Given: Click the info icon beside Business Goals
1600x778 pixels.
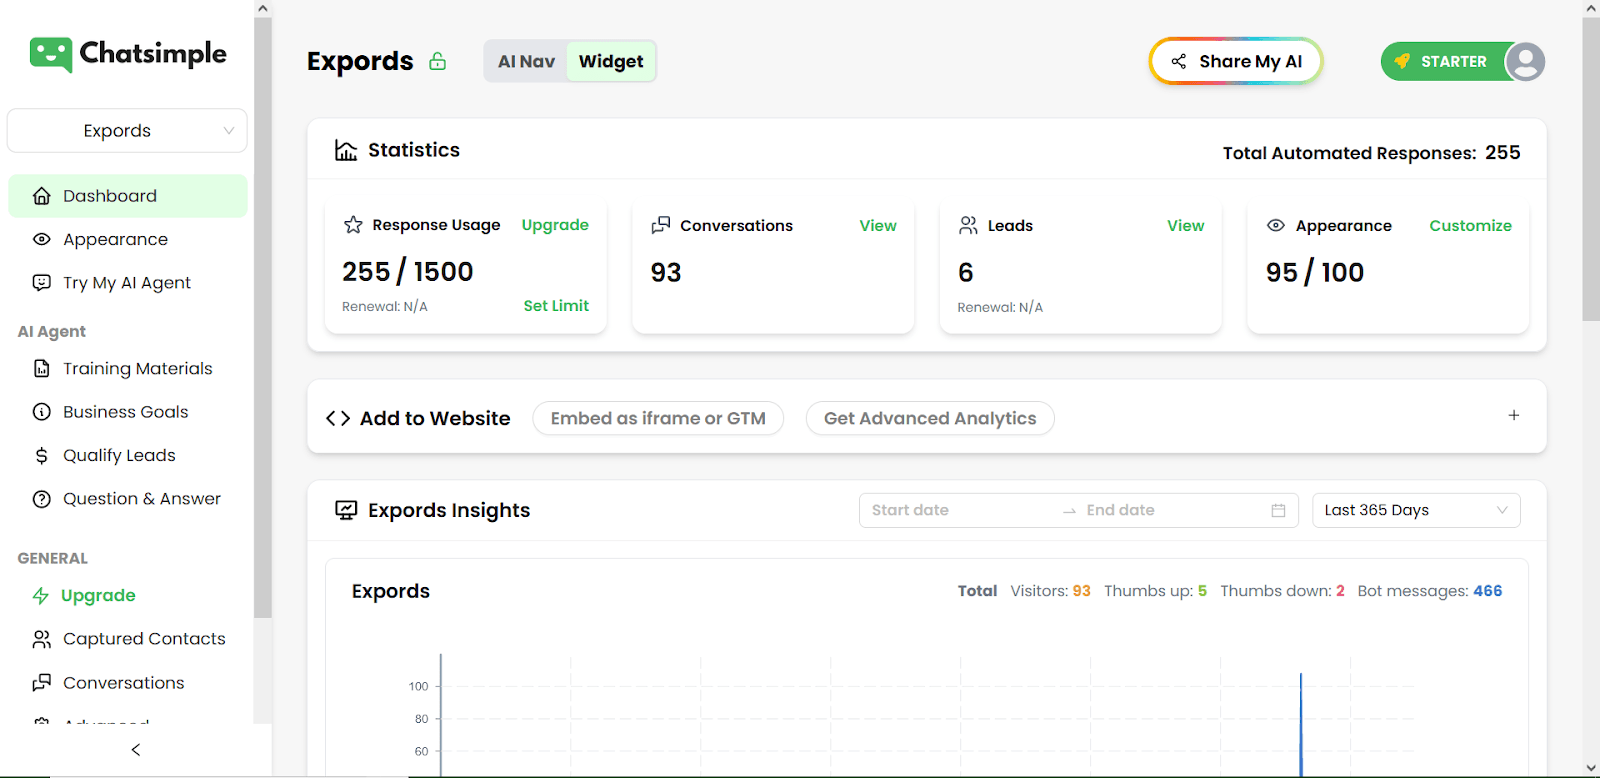Looking at the screenshot, I should (42, 412).
